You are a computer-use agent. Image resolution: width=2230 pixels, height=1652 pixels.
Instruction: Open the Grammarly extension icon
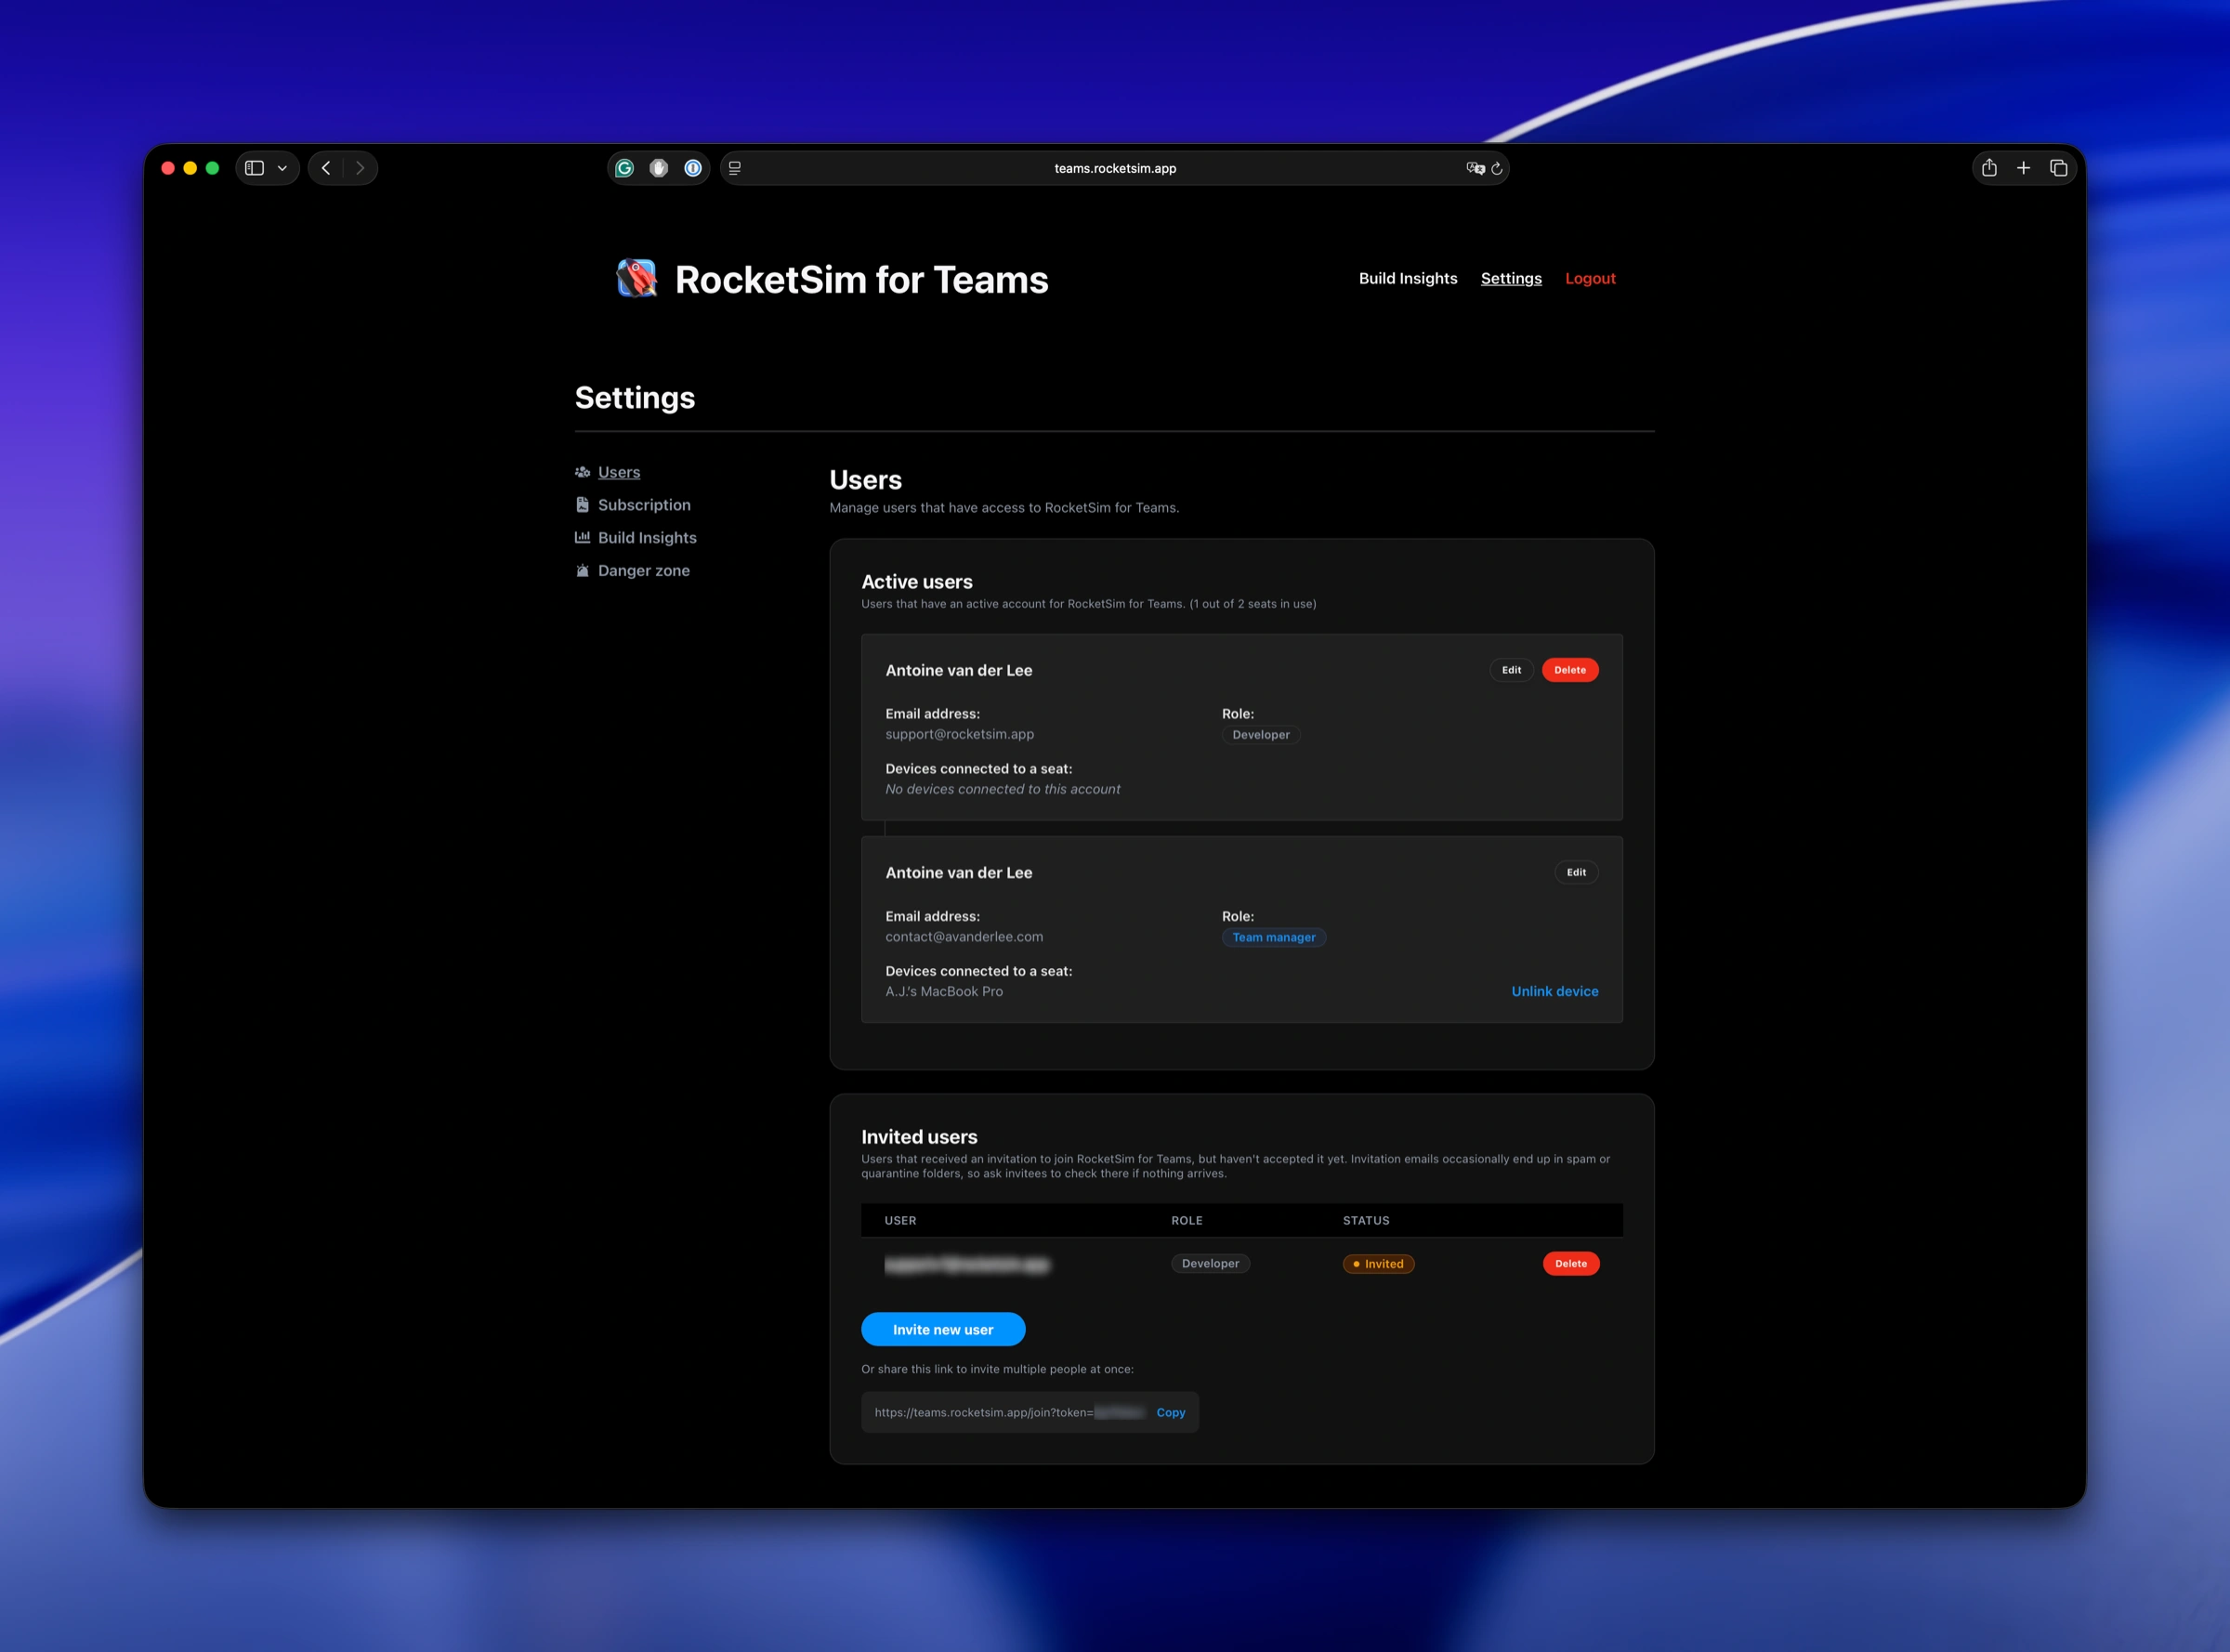(625, 168)
